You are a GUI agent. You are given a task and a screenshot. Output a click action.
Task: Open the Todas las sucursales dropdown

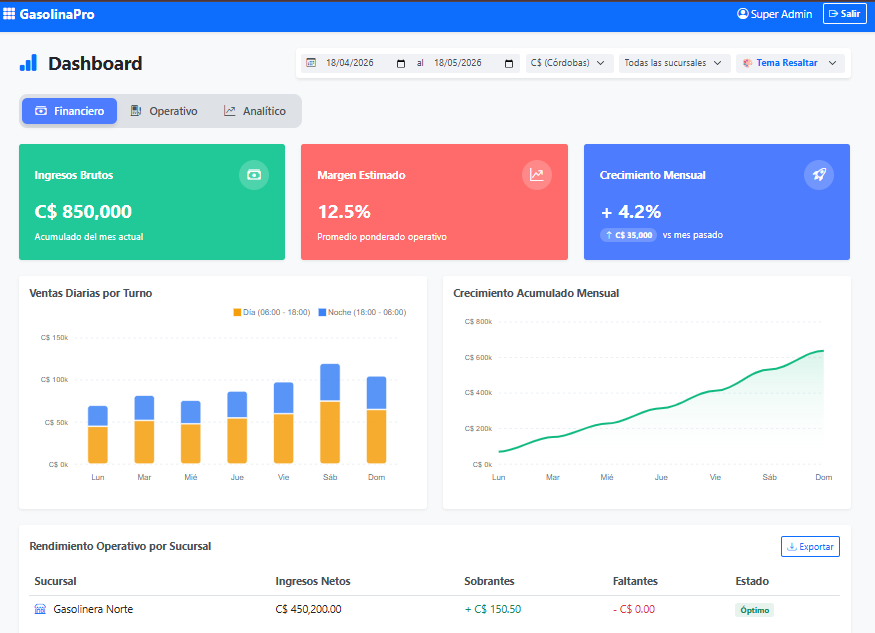(x=673, y=63)
